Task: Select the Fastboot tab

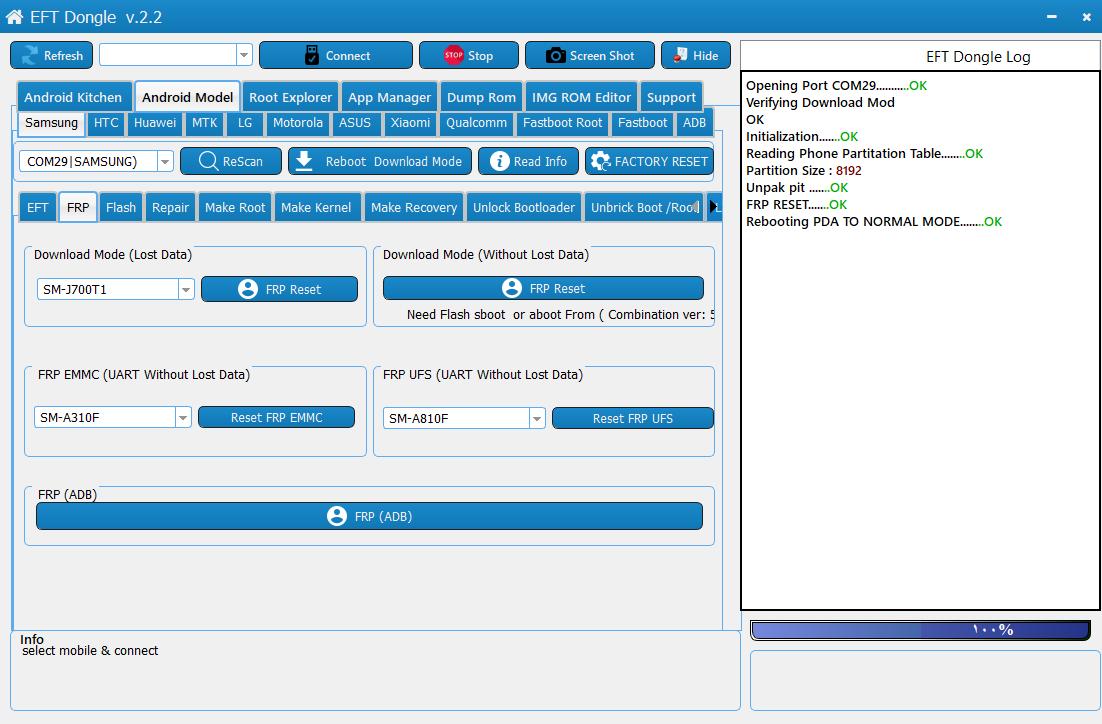Action: click(642, 122)
